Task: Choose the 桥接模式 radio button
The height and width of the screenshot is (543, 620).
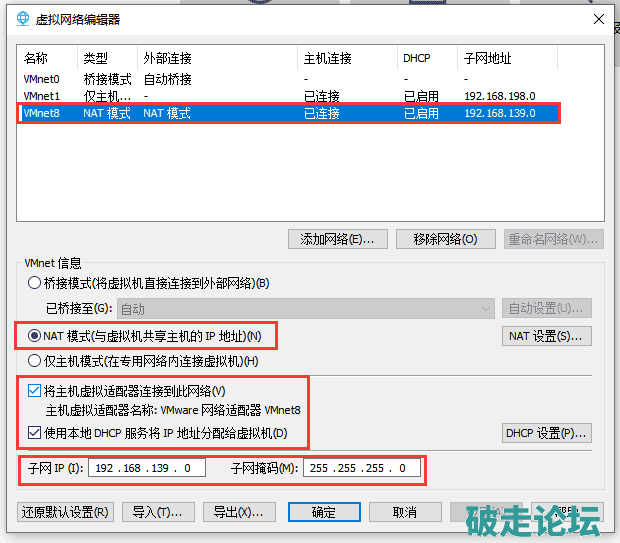Action: [36, 283]
